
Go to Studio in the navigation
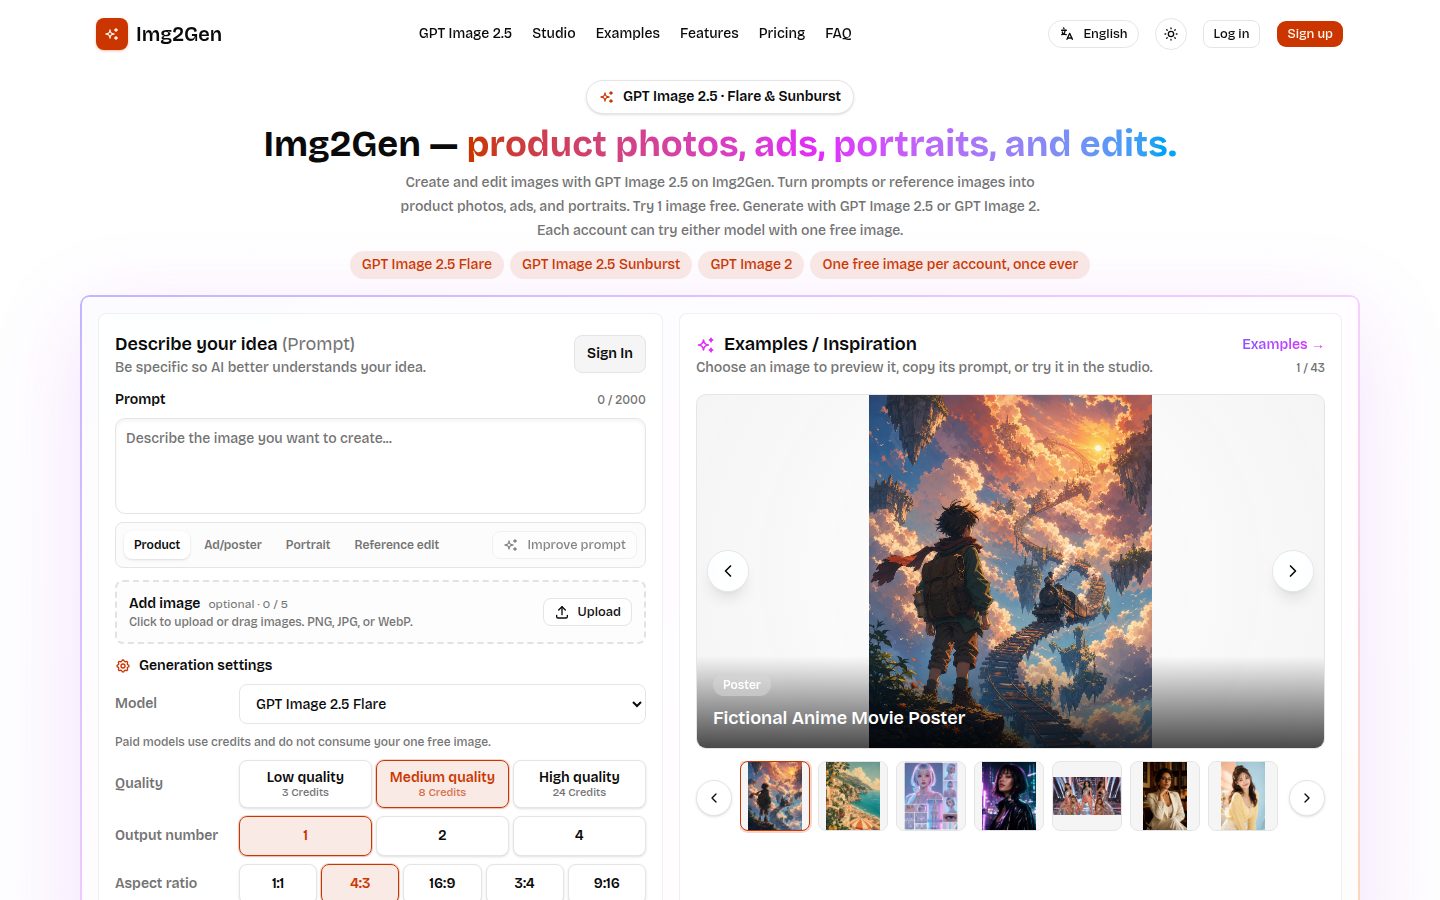coord(554,33)
